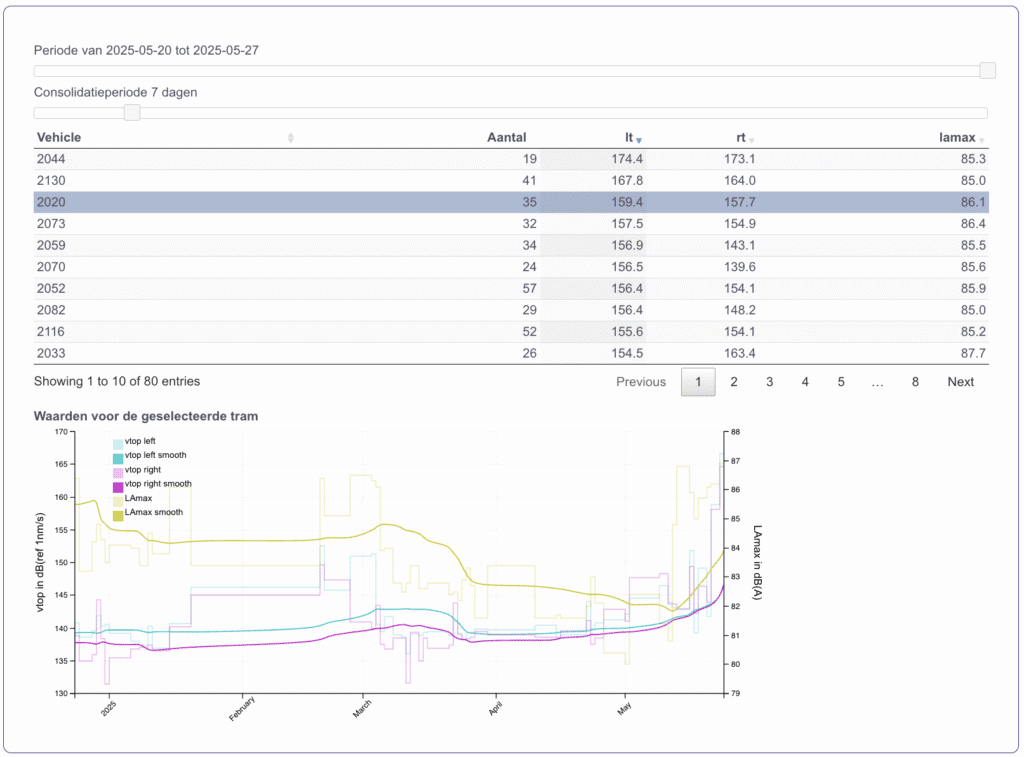Viewport: 1024px width, 757px height.
Task: Click the Next pagination button
Action: [x=960, y=382]
